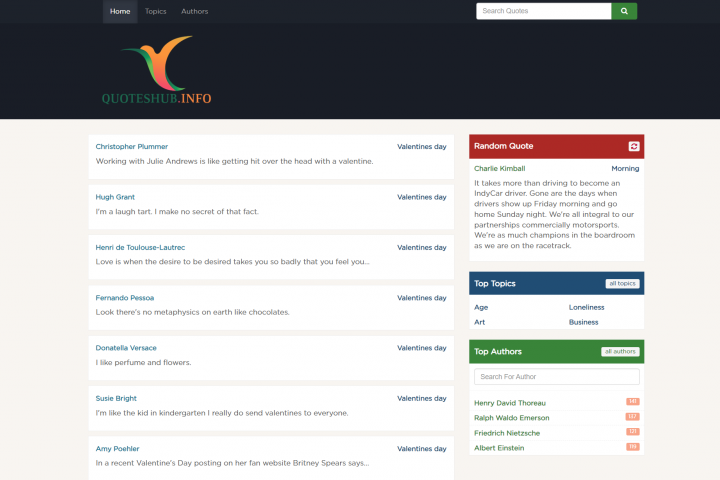Open author Fernando Pessoa
Screen dimensions: 720x480
(x=125, y=298)
